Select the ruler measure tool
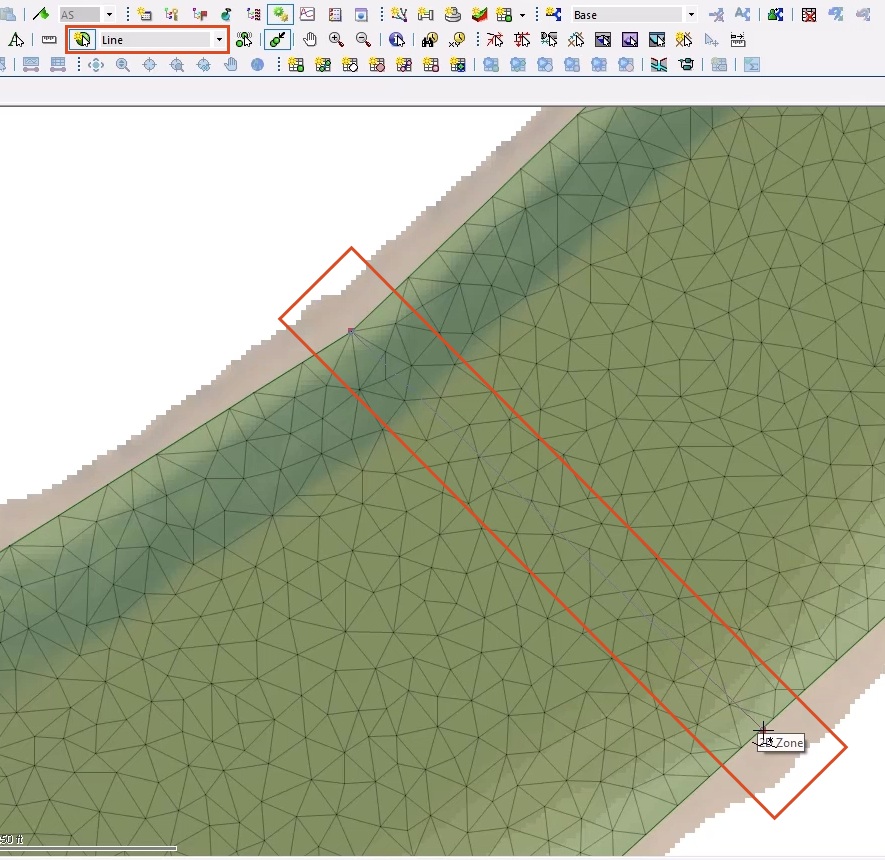 [49, 40]
